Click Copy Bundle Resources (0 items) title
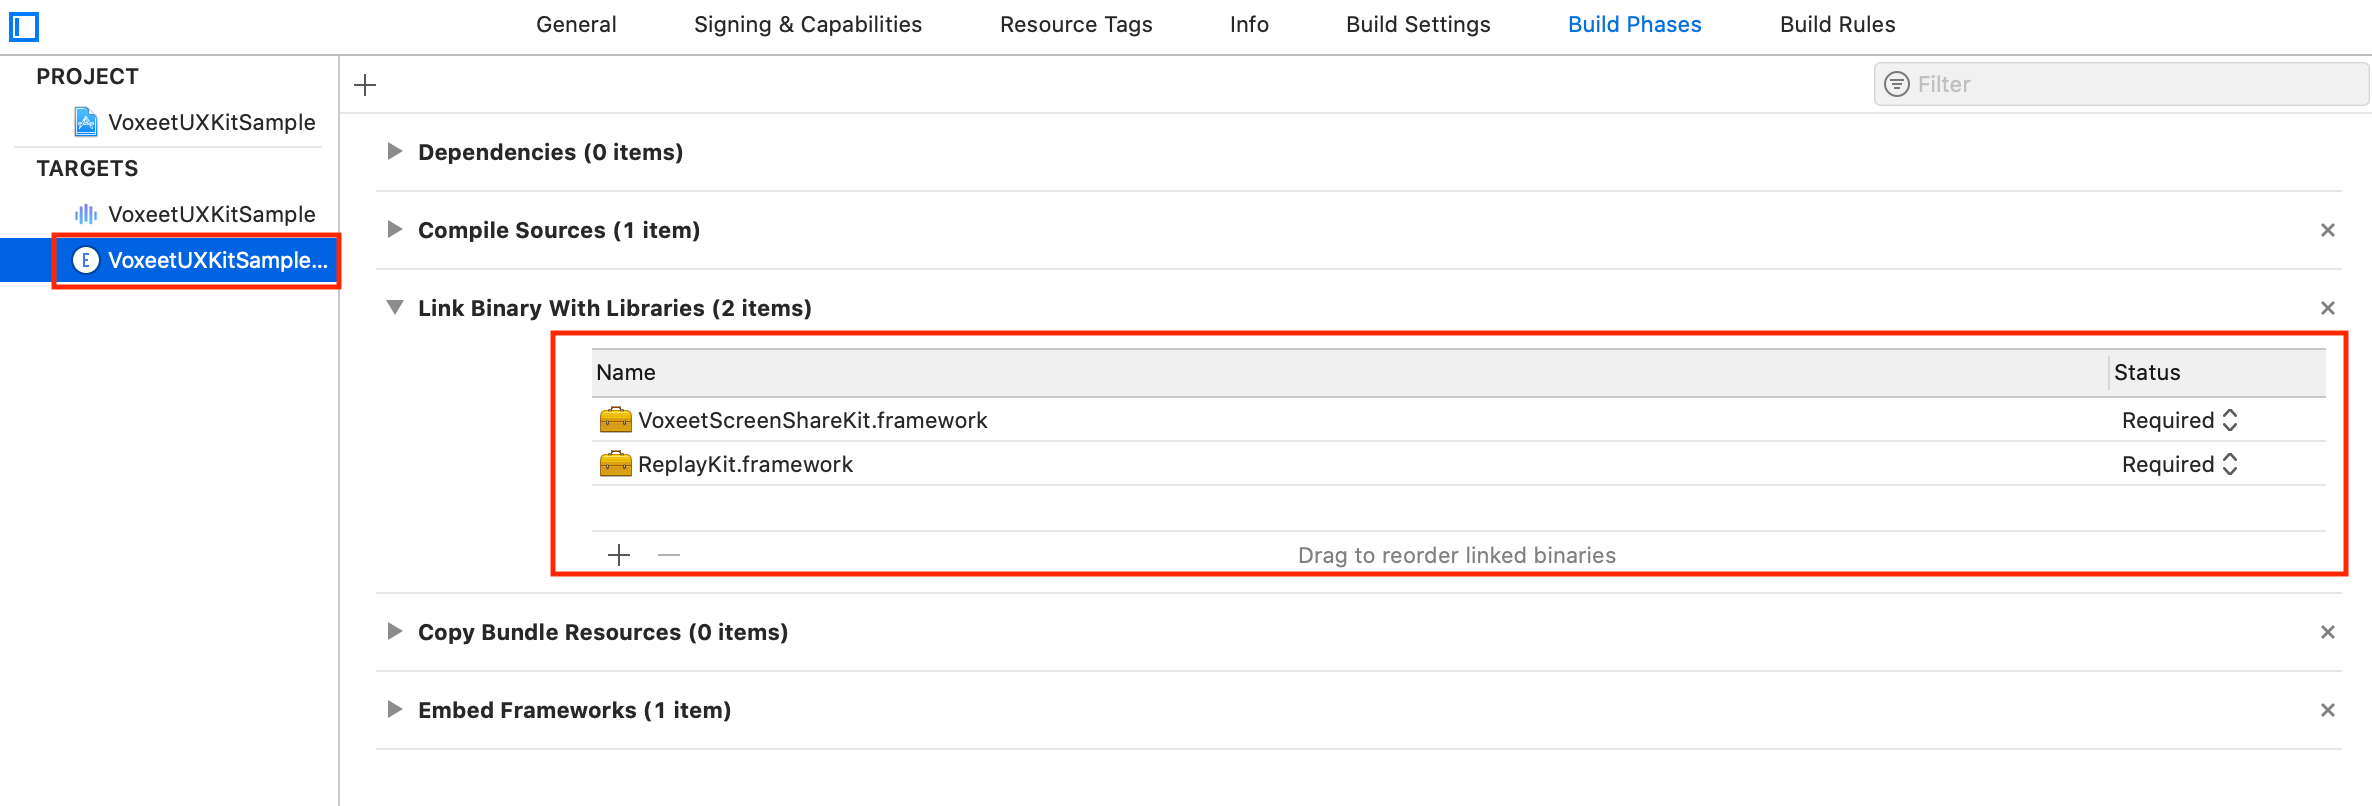This screenshot has width=2372, height=806. pyautogui.click(x=603, y=632)
